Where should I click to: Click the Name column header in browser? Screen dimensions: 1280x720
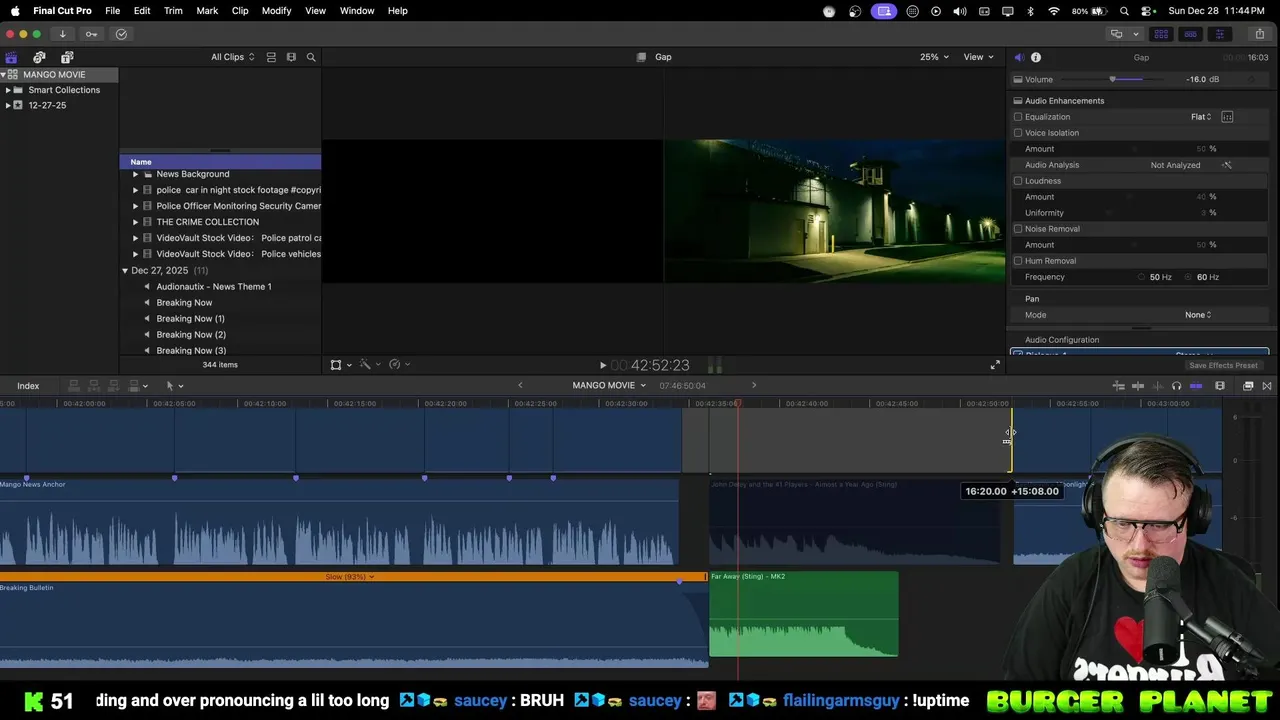[220, 162]
